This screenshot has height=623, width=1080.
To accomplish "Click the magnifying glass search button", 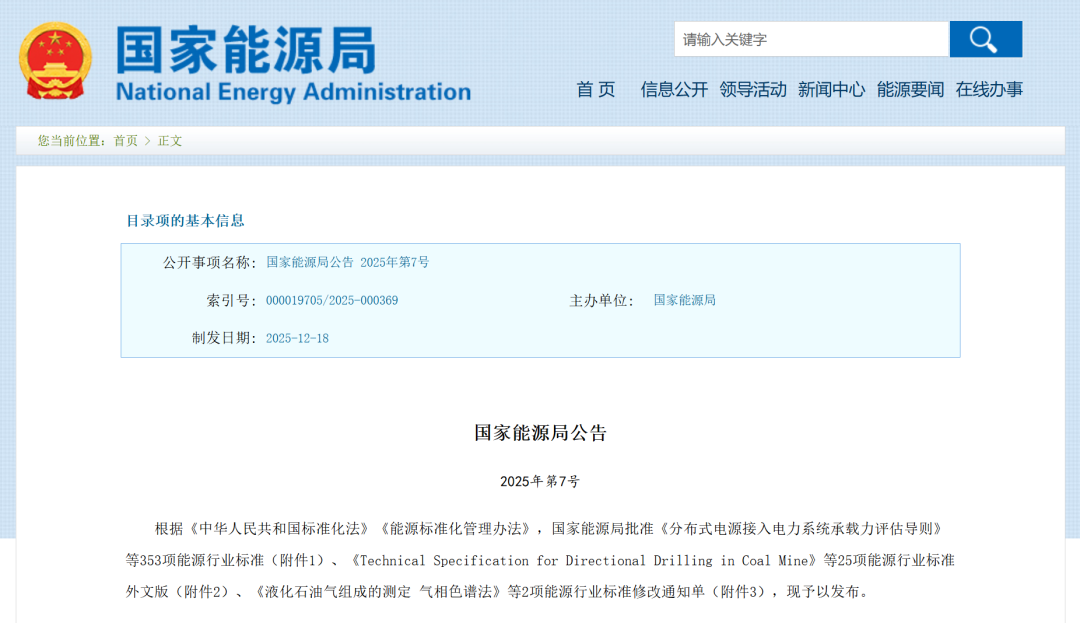I will 985,39.
